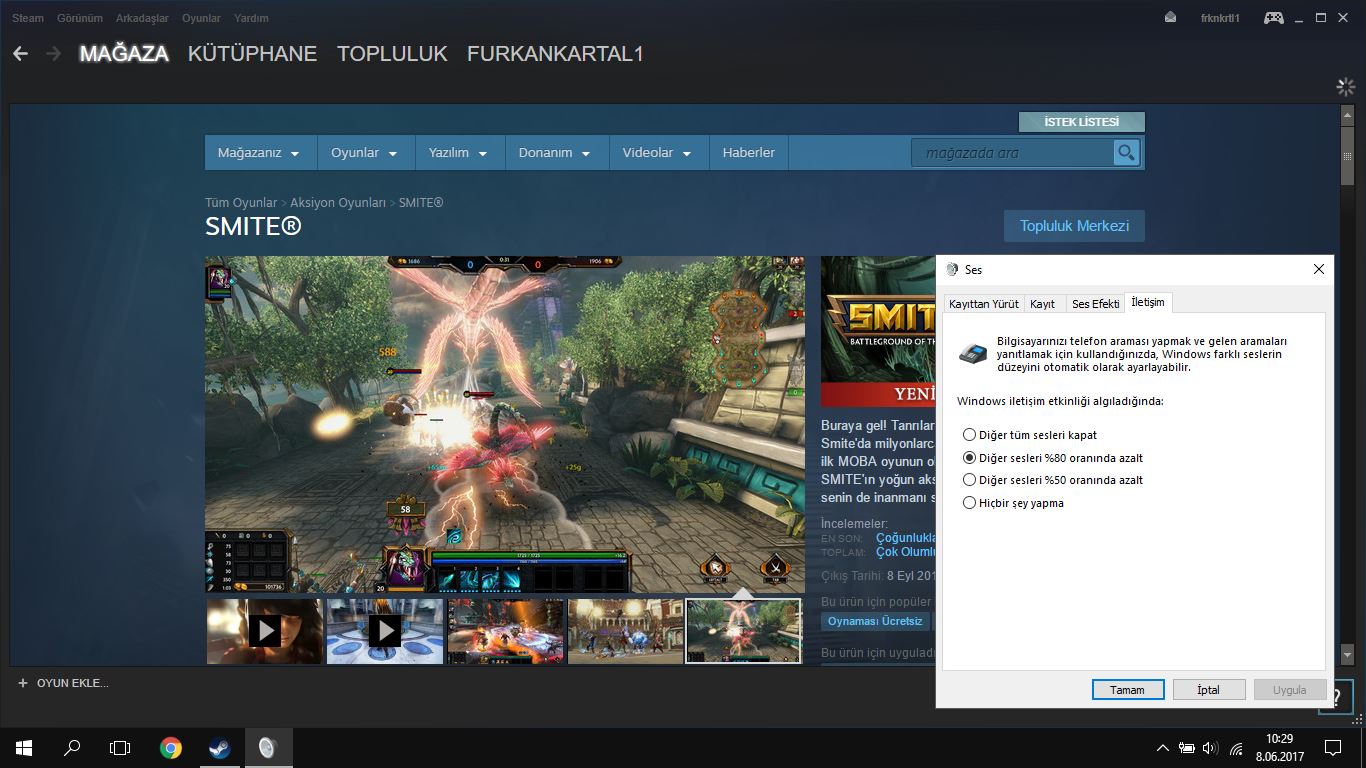Screen dimensions: 1366x768
Task: Click the Sound dialog taskbar icon
Action: click(267, 747)
